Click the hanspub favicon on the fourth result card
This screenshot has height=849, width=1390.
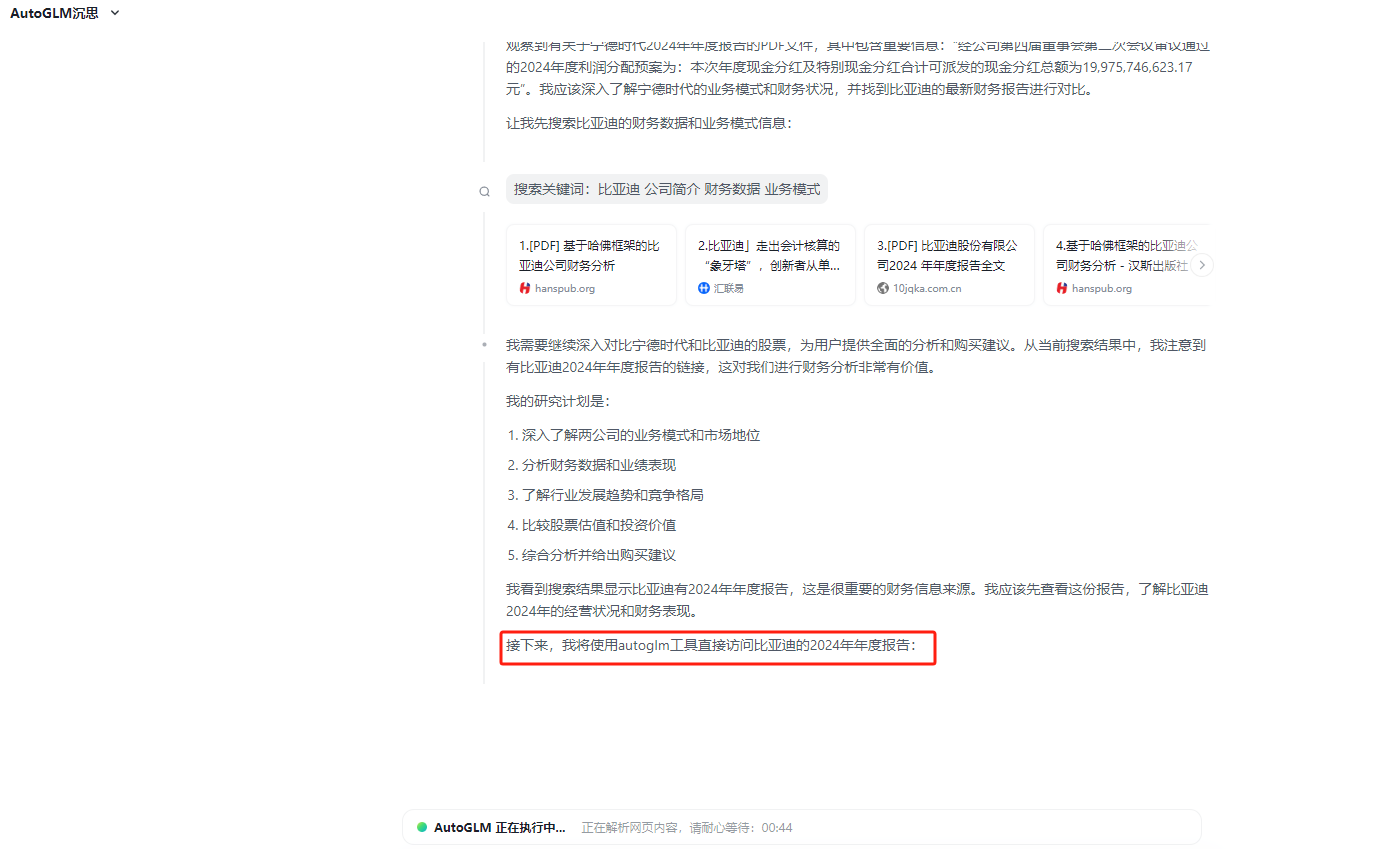tap(1062, 288)
